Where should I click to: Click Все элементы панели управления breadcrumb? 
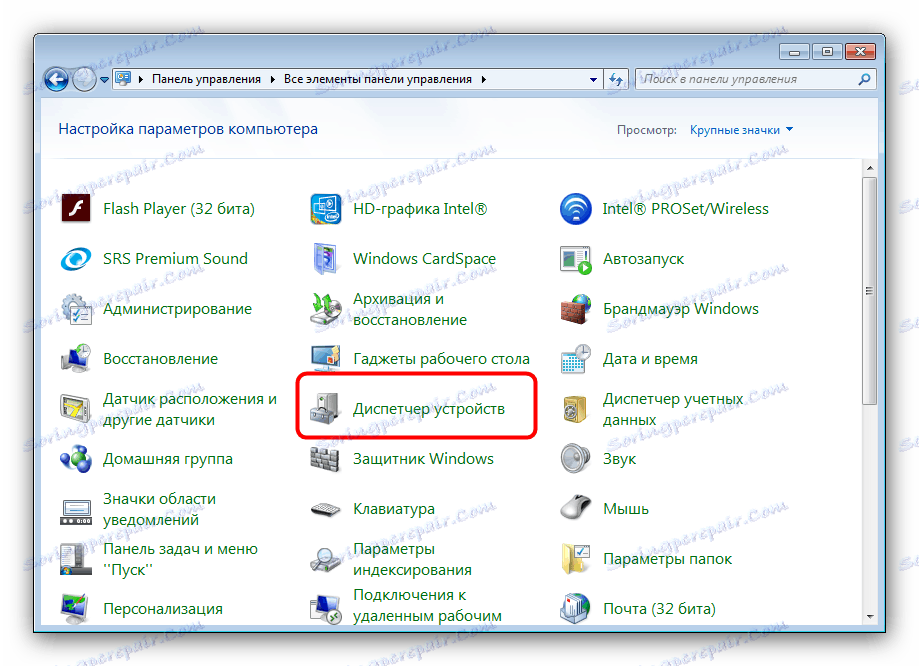pos(377,79)
